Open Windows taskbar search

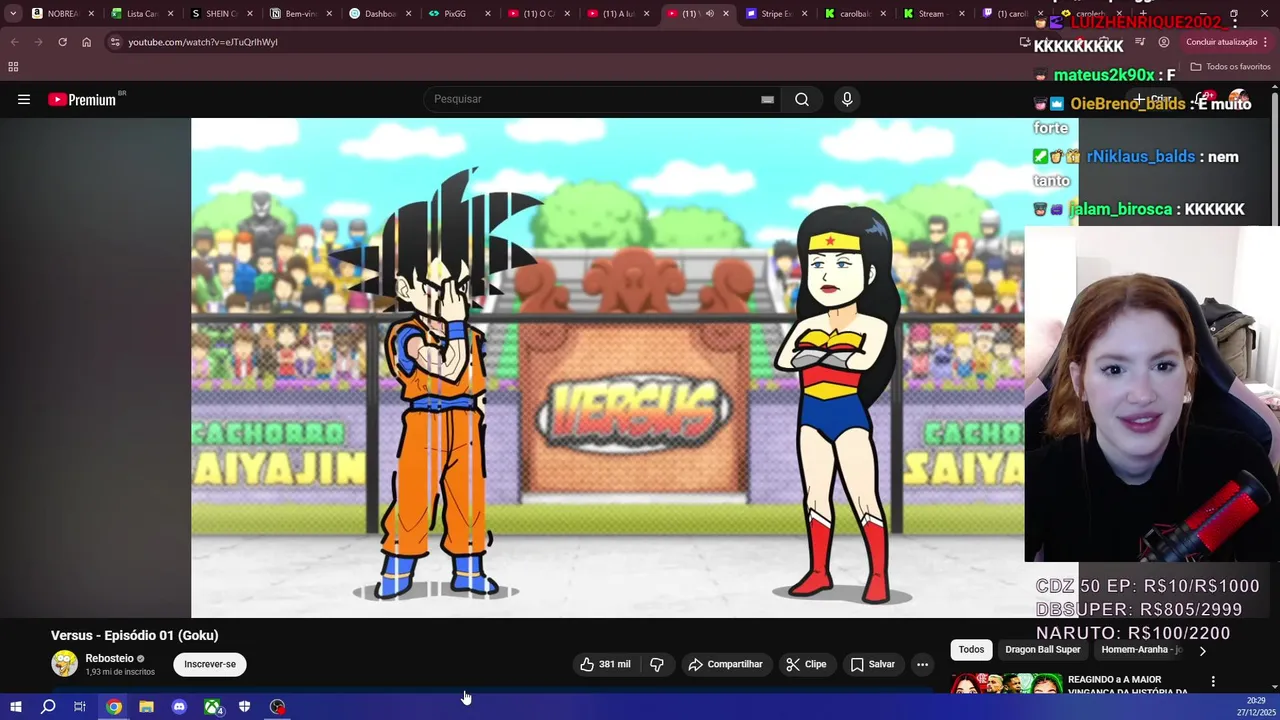pyautogui.click(x=48, y=707)
